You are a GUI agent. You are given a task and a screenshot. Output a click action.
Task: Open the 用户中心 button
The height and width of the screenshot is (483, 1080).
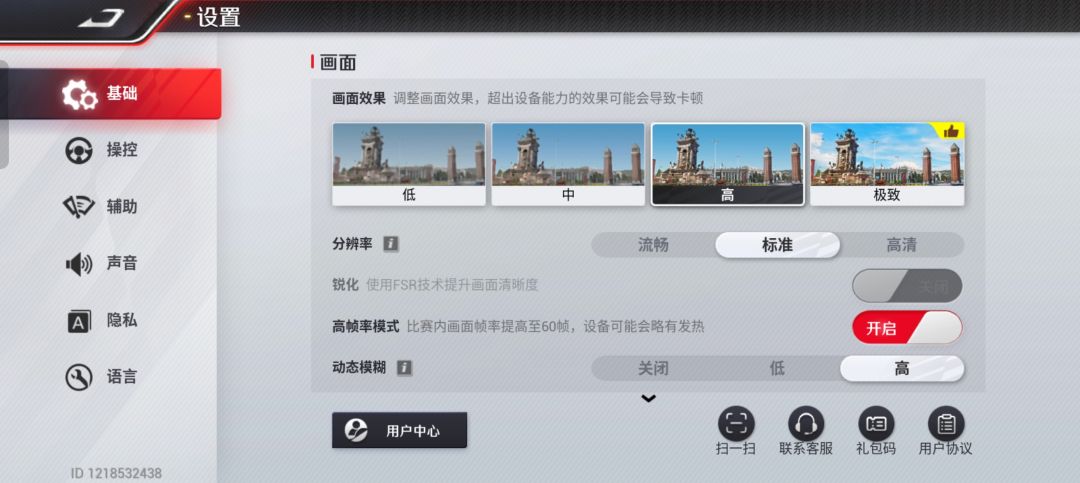tap(399, 431)
